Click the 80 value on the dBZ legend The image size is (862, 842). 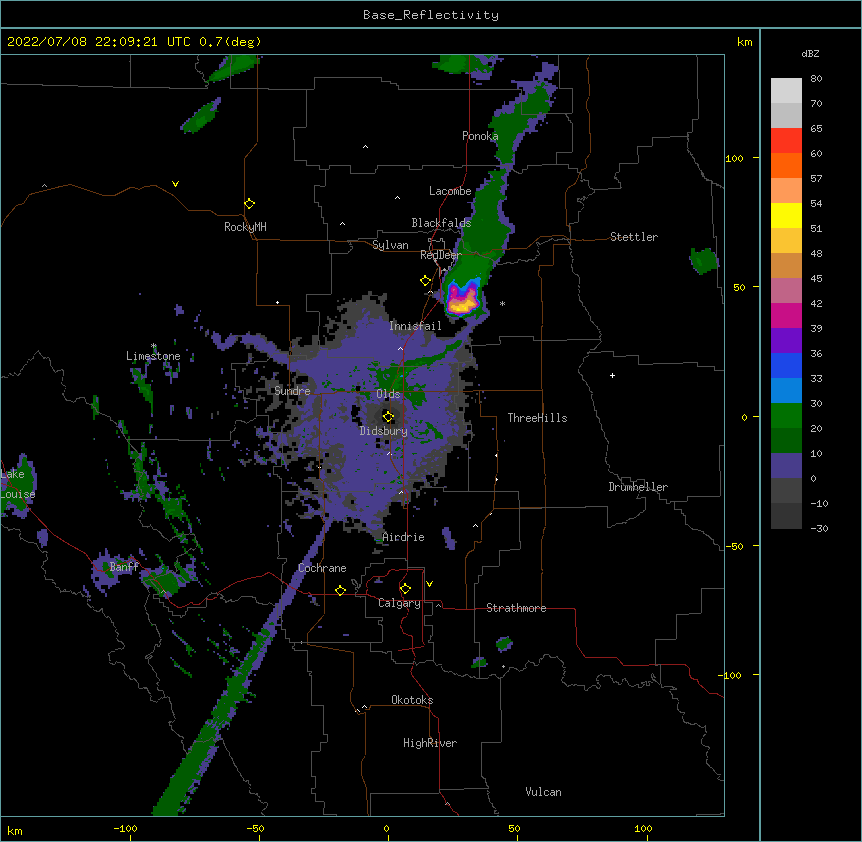pyautogui.click(x=816, y=79)
